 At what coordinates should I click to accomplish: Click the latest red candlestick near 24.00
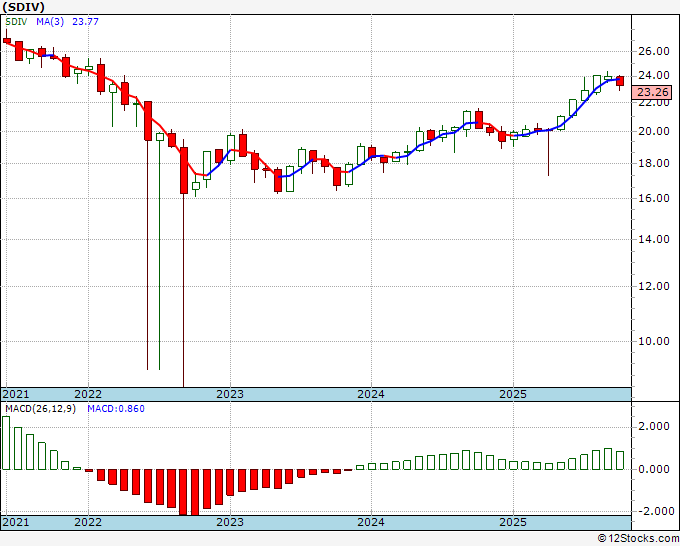[x=620, y=81]
